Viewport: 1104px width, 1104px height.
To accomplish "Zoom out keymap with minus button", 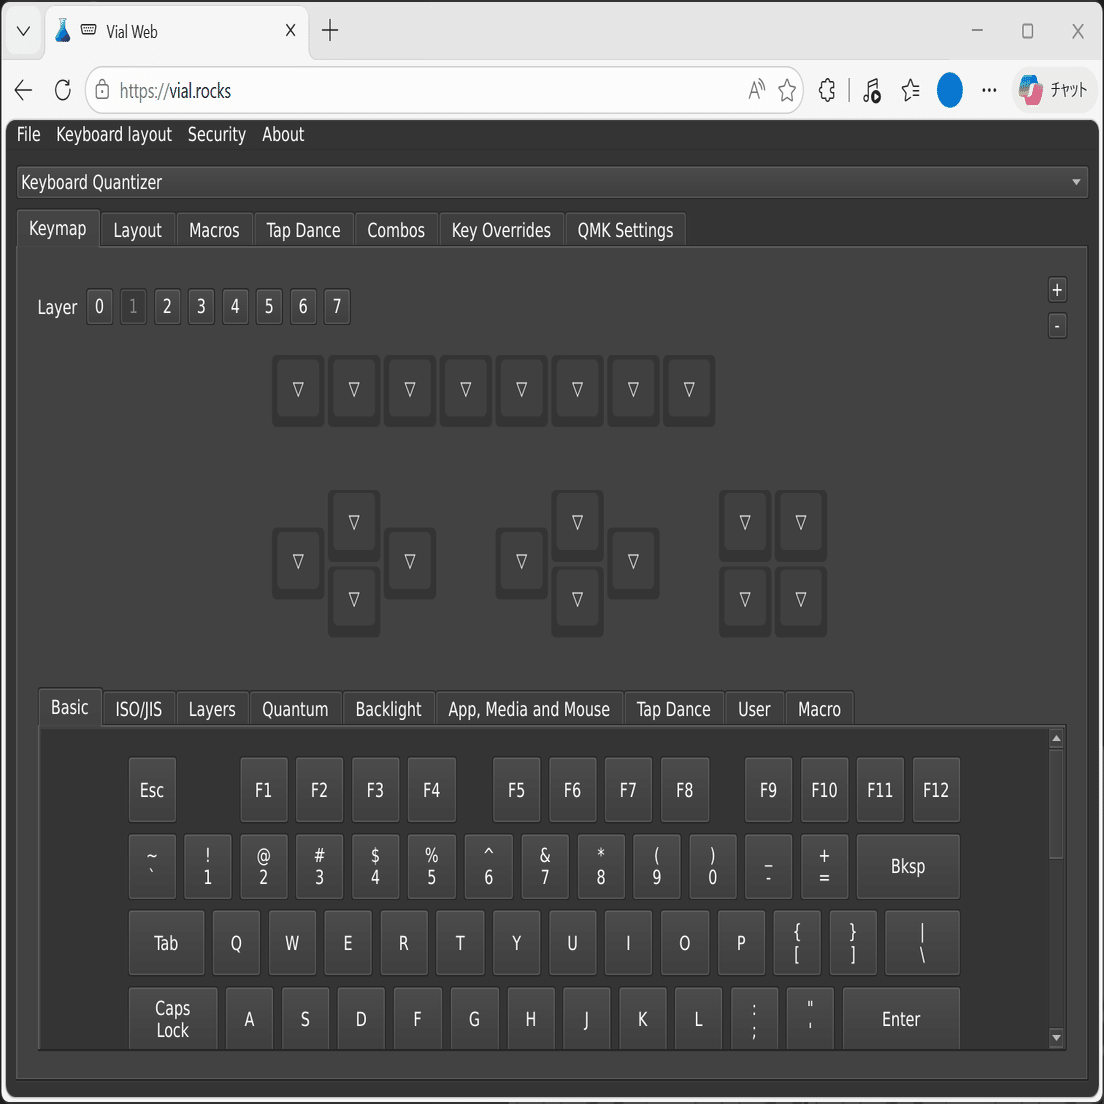I will 1057,326.
